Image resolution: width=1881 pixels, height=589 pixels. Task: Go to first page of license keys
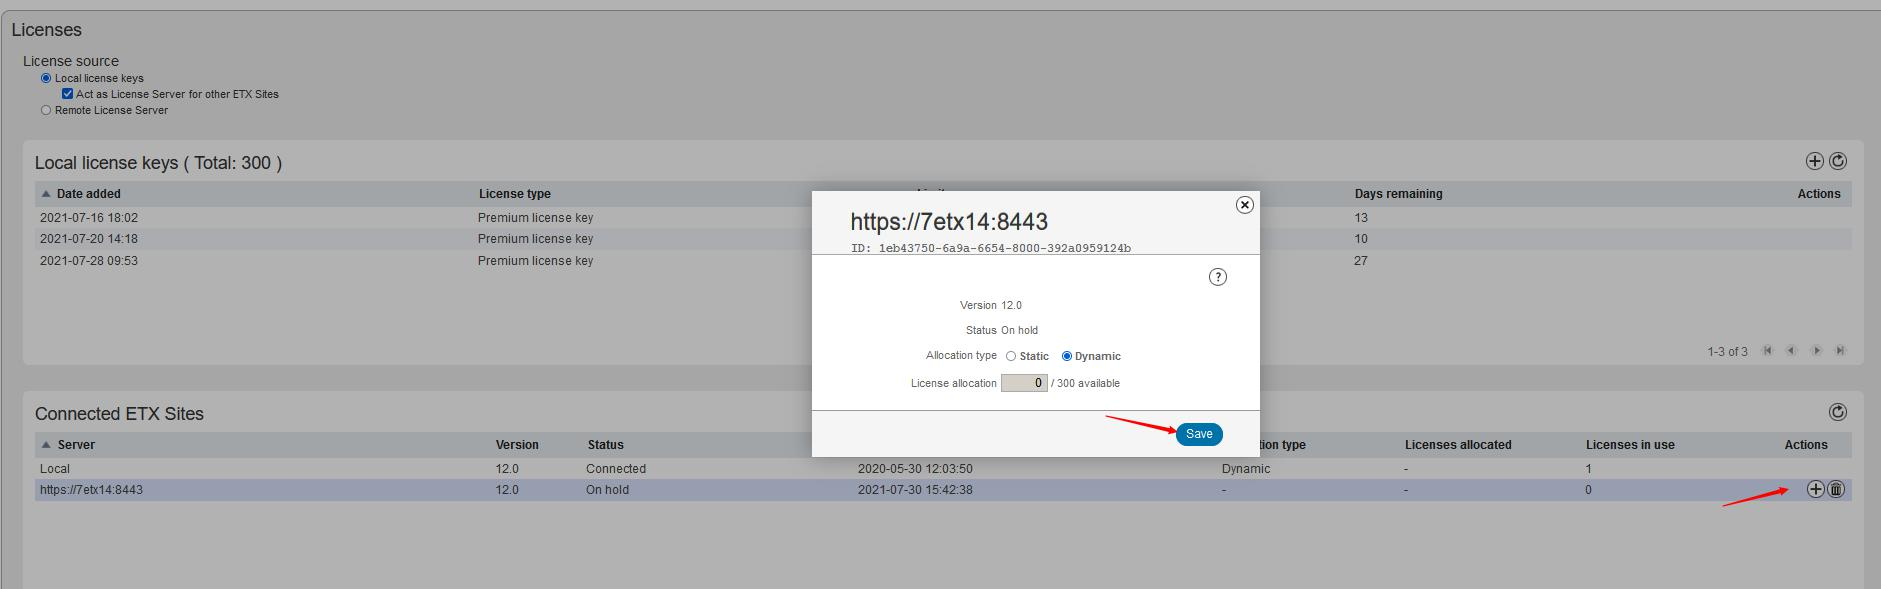(1768, 351)
